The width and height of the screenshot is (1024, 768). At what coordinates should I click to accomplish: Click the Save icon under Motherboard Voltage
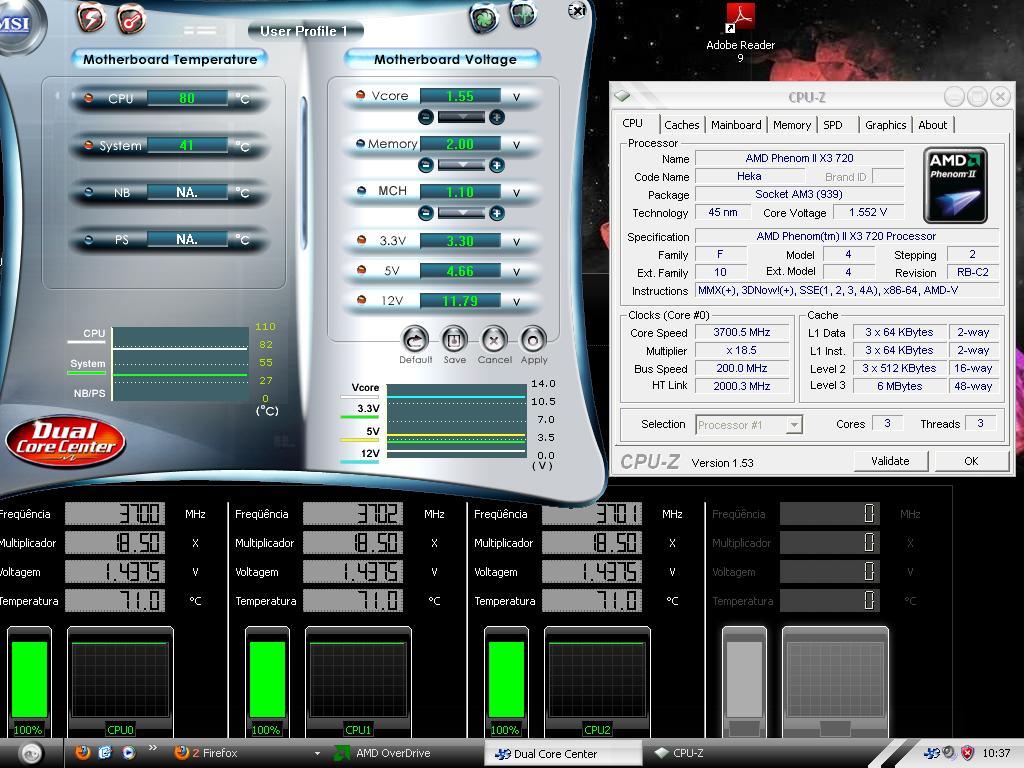pyautogui.click(x=455, y=339)
